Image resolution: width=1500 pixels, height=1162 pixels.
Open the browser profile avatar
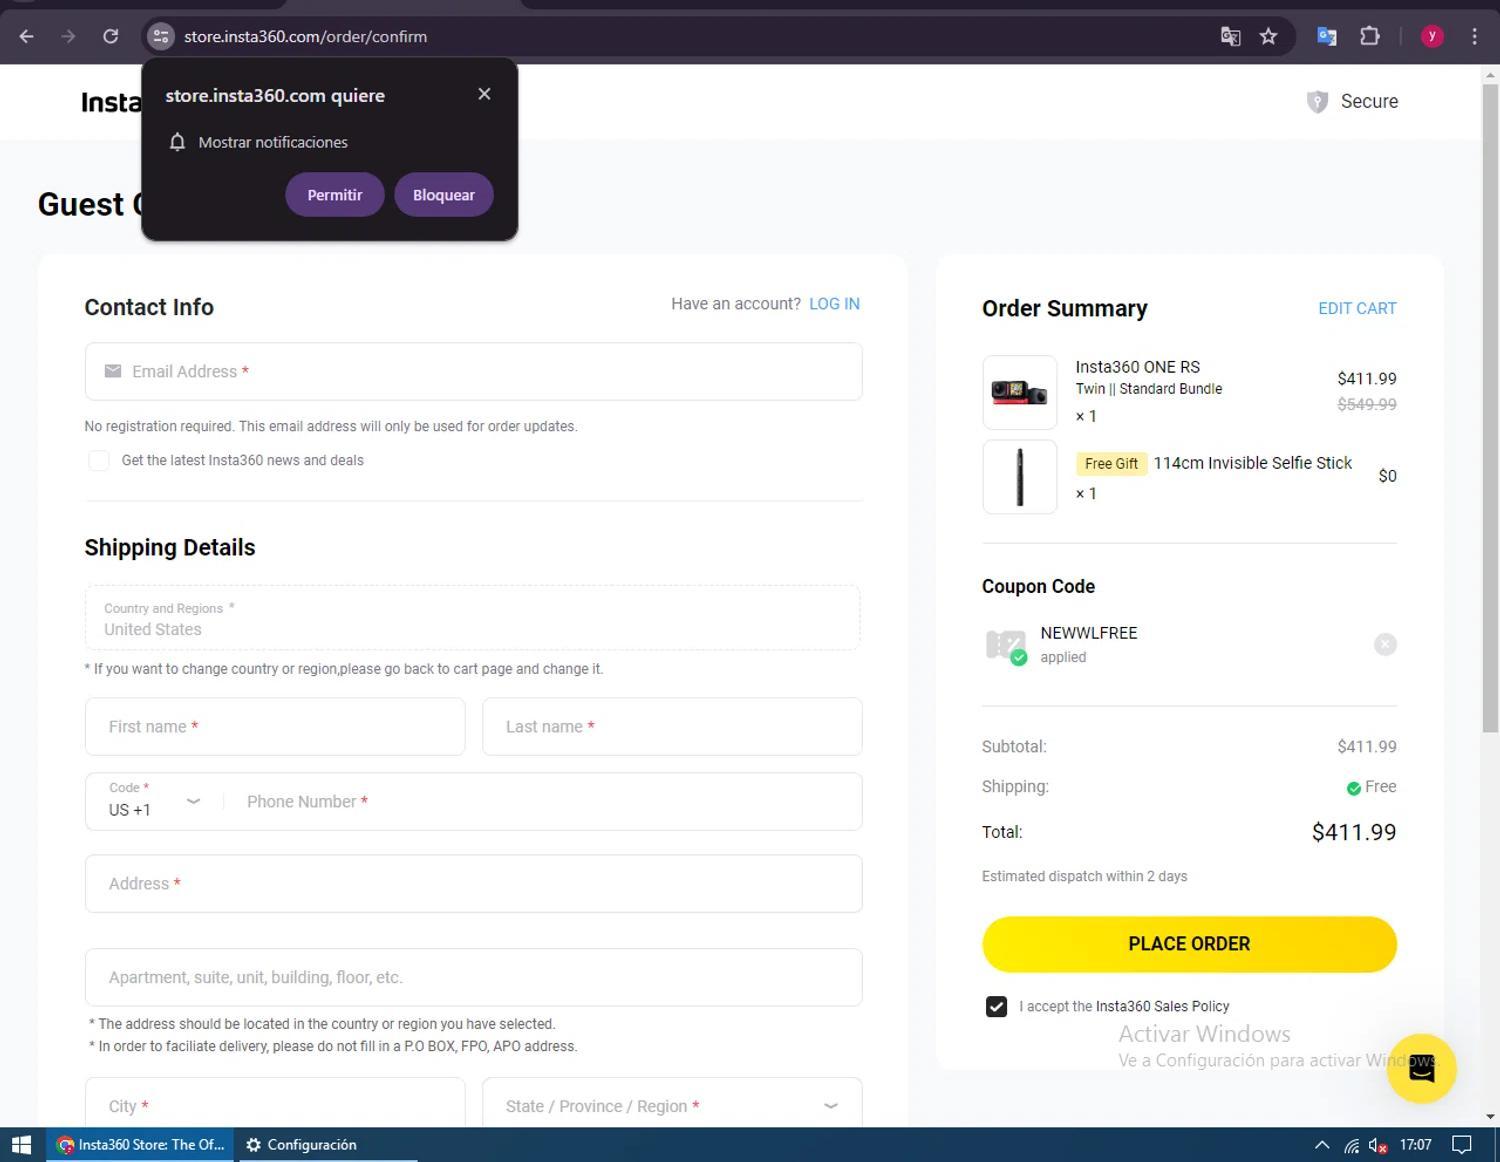click(1432, 37)
